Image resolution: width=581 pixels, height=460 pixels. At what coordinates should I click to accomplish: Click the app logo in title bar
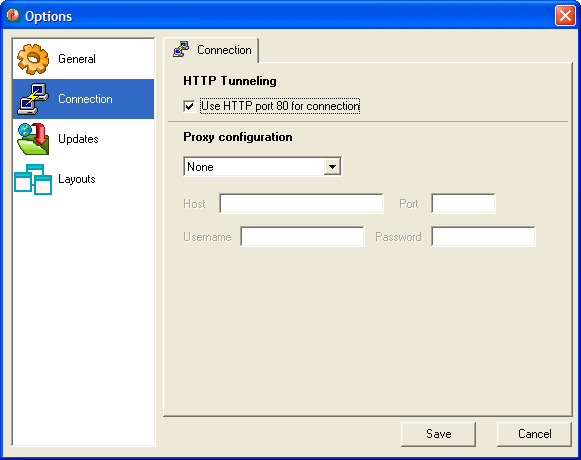click(x=13, y=16)
